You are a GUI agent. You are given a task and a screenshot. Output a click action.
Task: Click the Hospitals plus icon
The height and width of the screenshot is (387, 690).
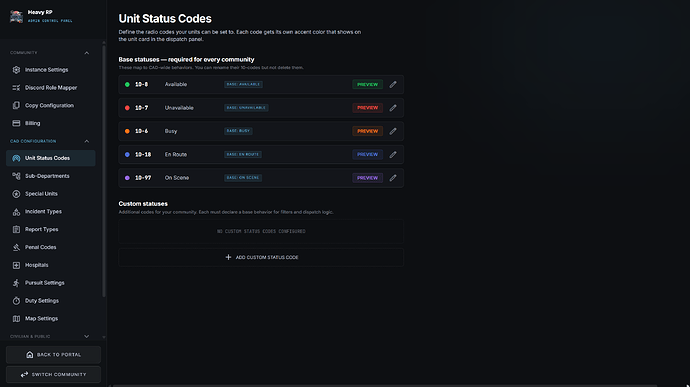(16, 265)
